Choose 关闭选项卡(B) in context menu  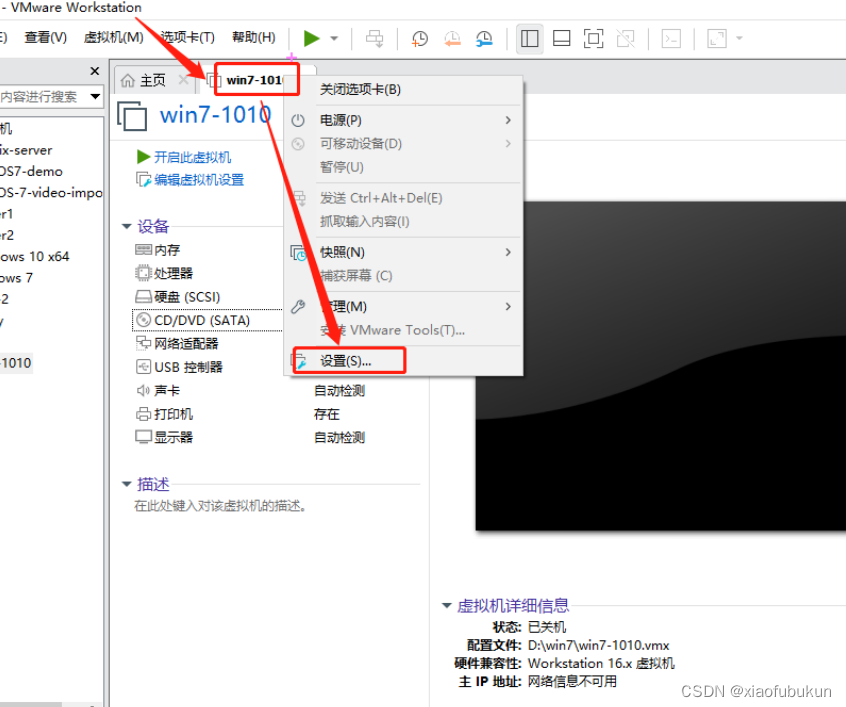(405, 89)
